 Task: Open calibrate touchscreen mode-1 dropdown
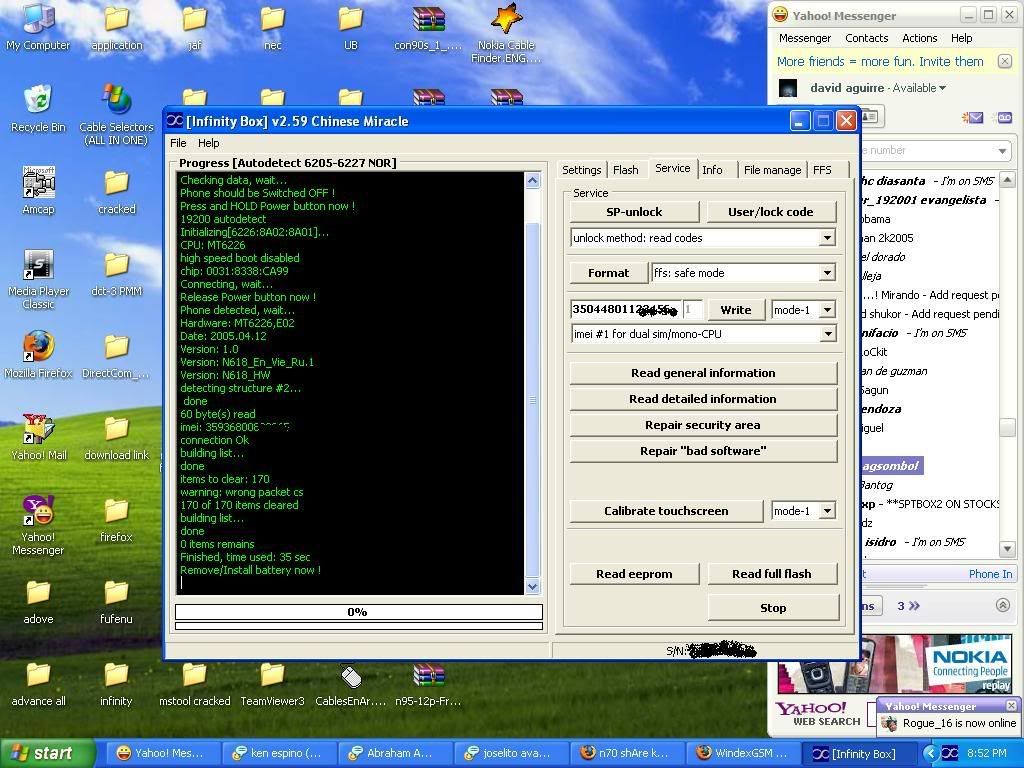pyautogui.click(x=827, y=511)
